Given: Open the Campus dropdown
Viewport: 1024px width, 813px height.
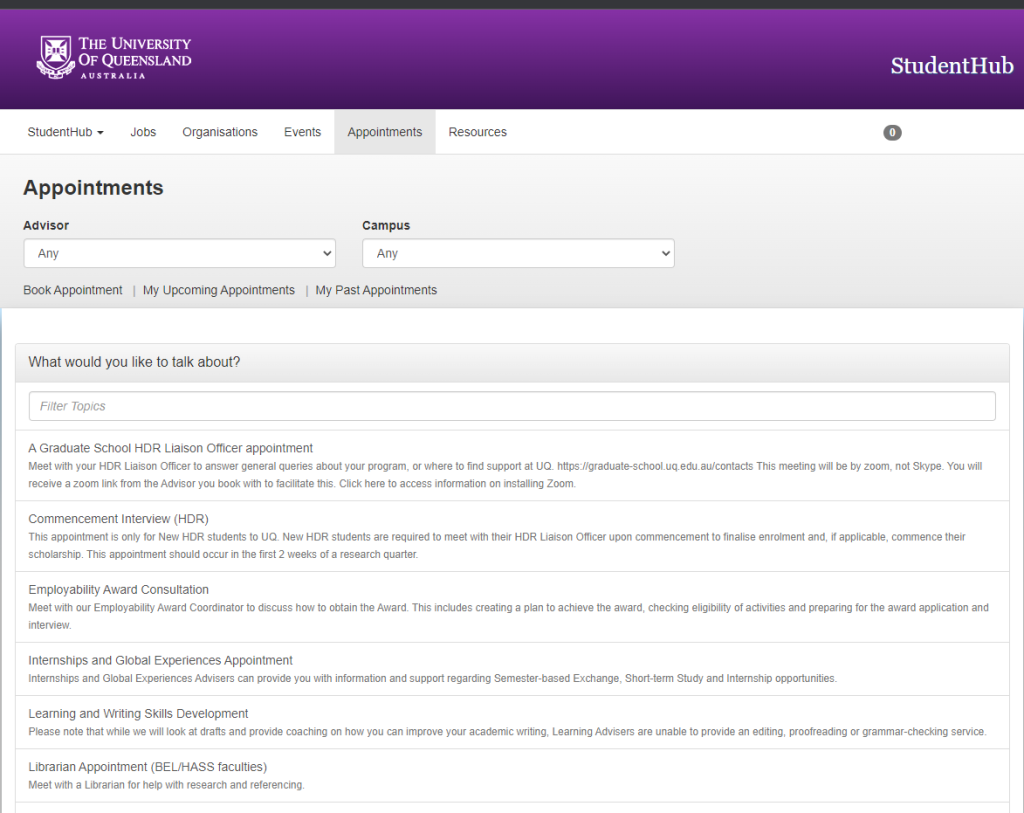Looking at the screenshot, I should coord(517,253).
